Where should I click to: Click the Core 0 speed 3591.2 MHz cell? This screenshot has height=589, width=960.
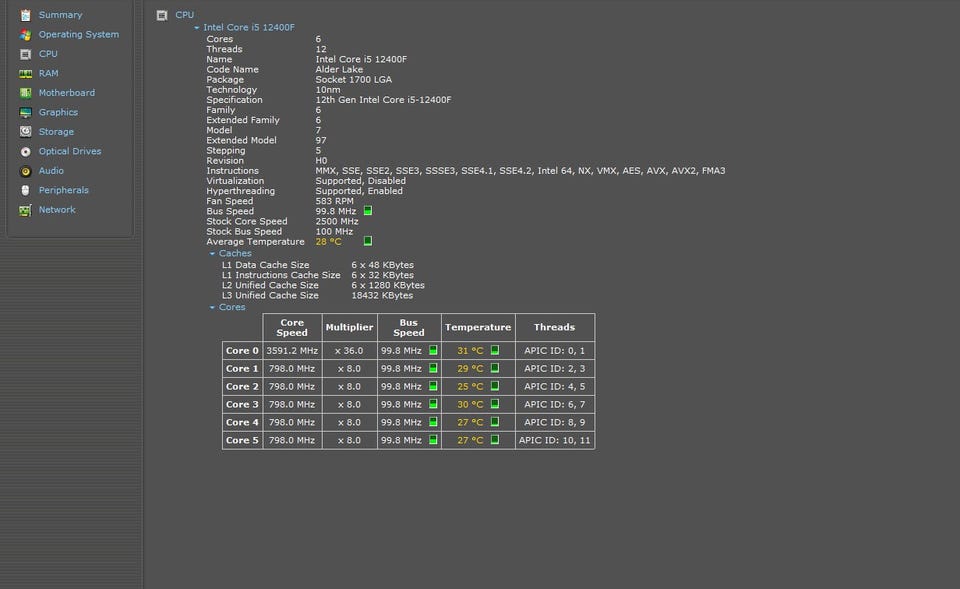pyautogui.click(x=292, y=350)
